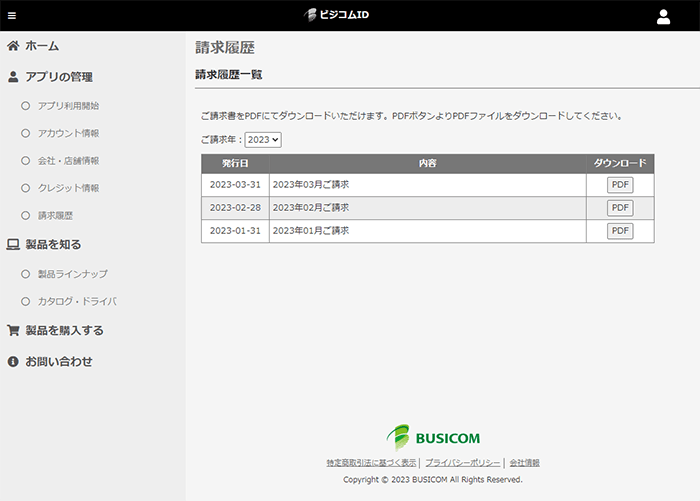The width and height of the screenshot is (700, 501).
Task: Open クレジット情報 in sidebar
Action: pos(68,188)
